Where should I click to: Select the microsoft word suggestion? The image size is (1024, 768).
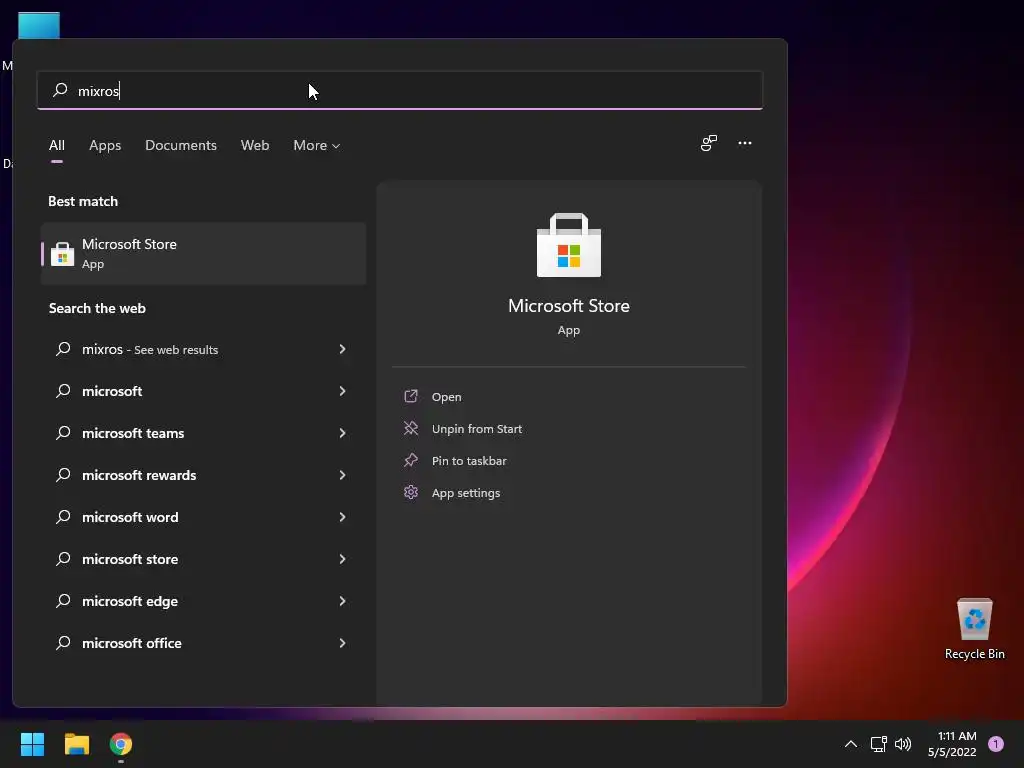203,517
